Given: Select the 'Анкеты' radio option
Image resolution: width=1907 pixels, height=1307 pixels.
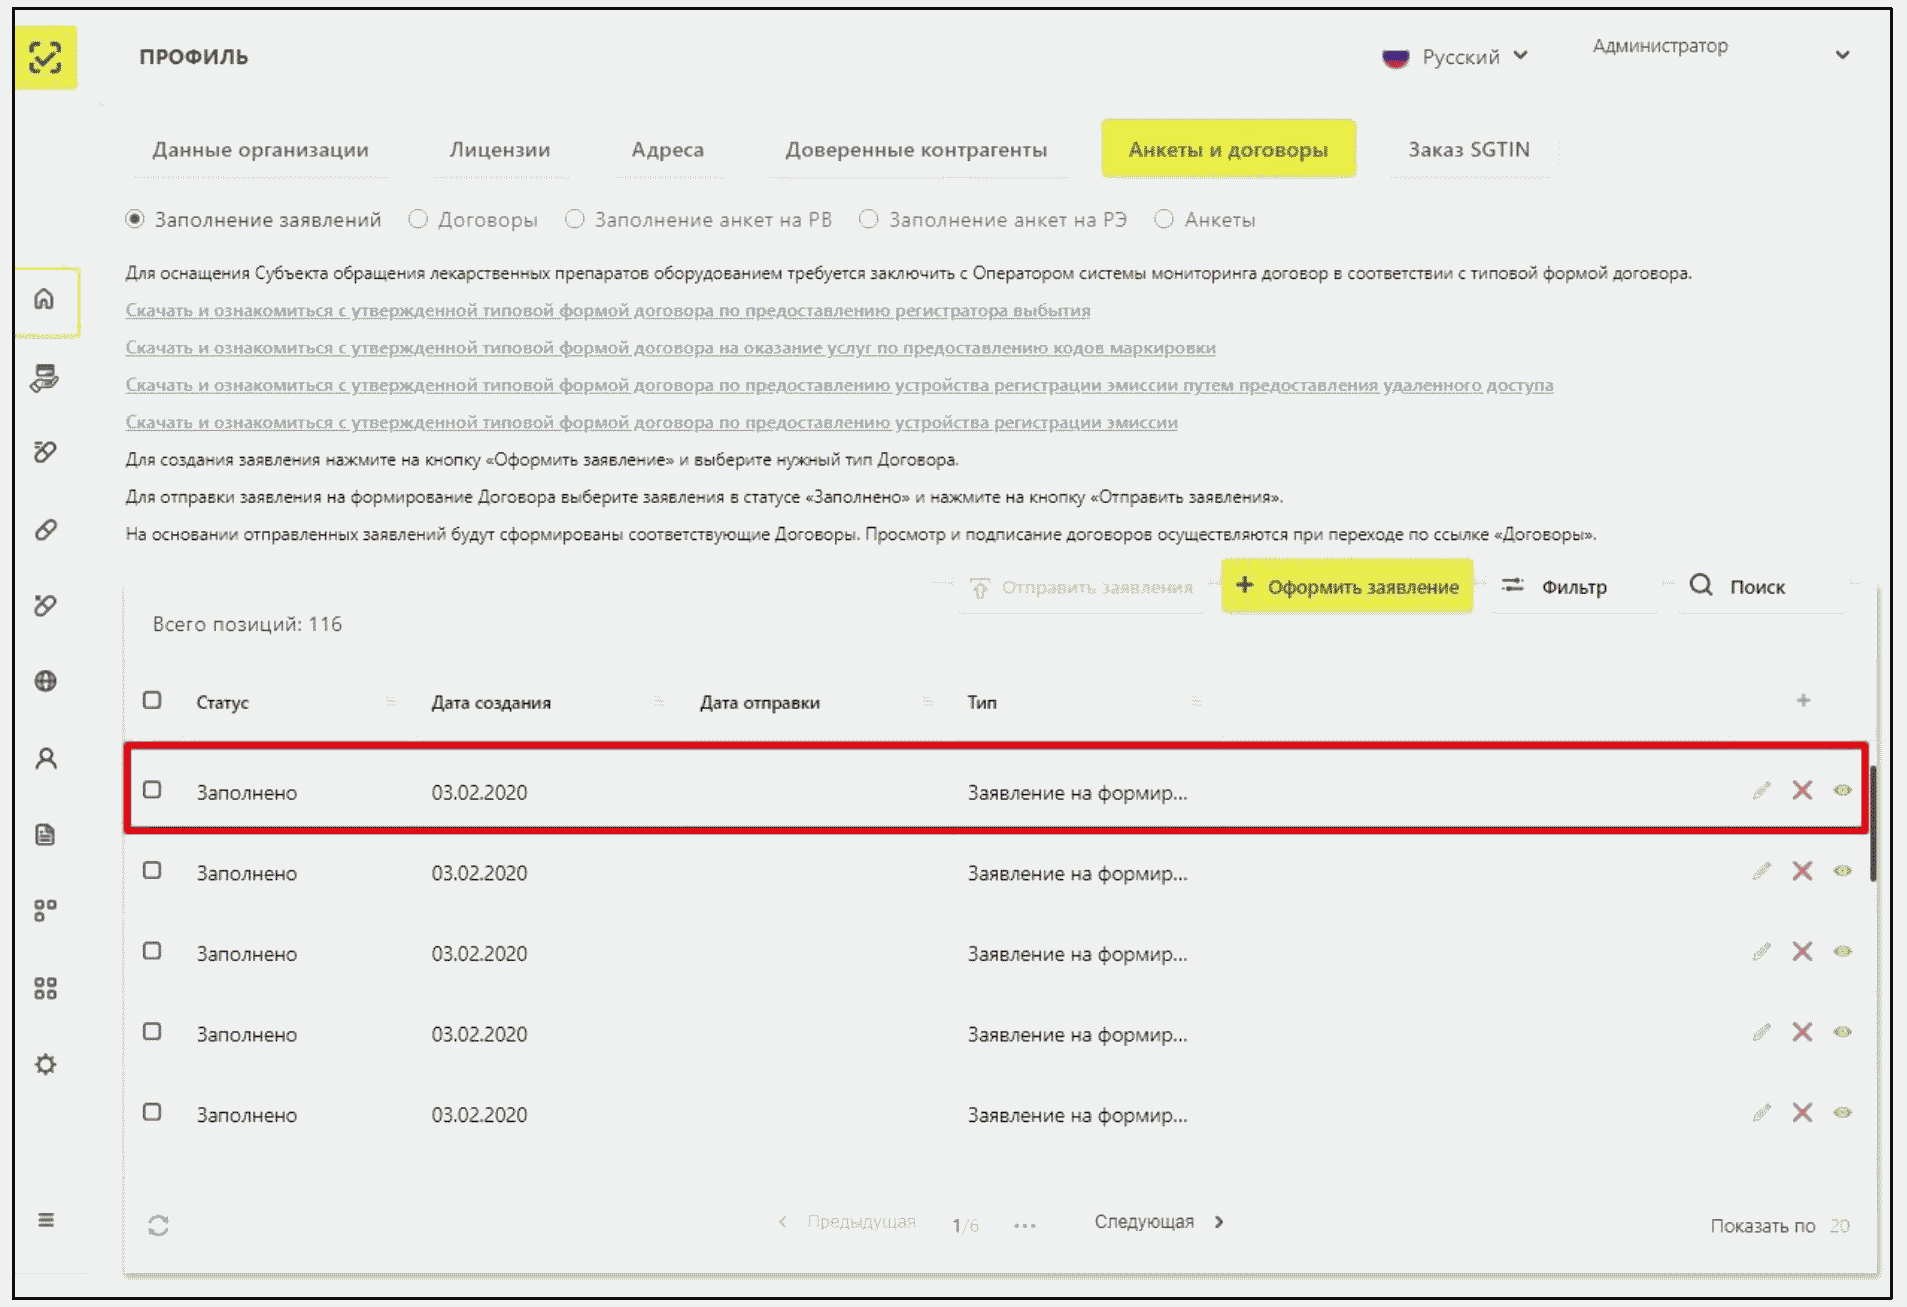Looking at the screenshot, I should click(x=1164, y=219).
